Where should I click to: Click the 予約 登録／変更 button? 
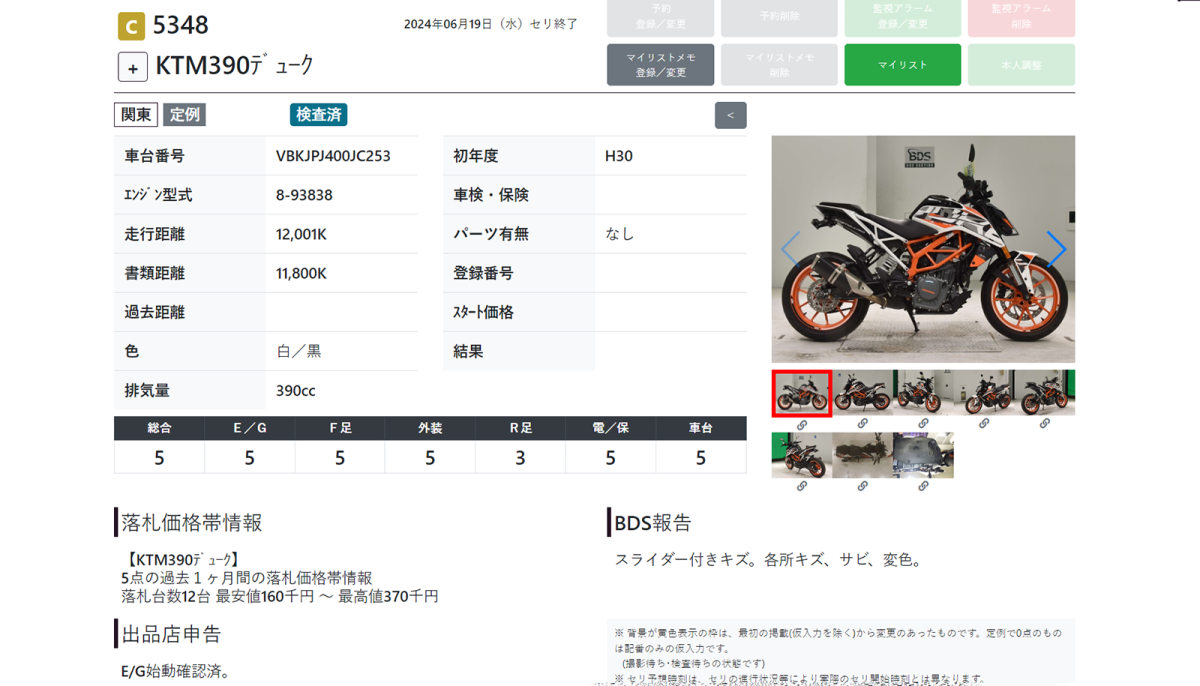tap(661, 16)
